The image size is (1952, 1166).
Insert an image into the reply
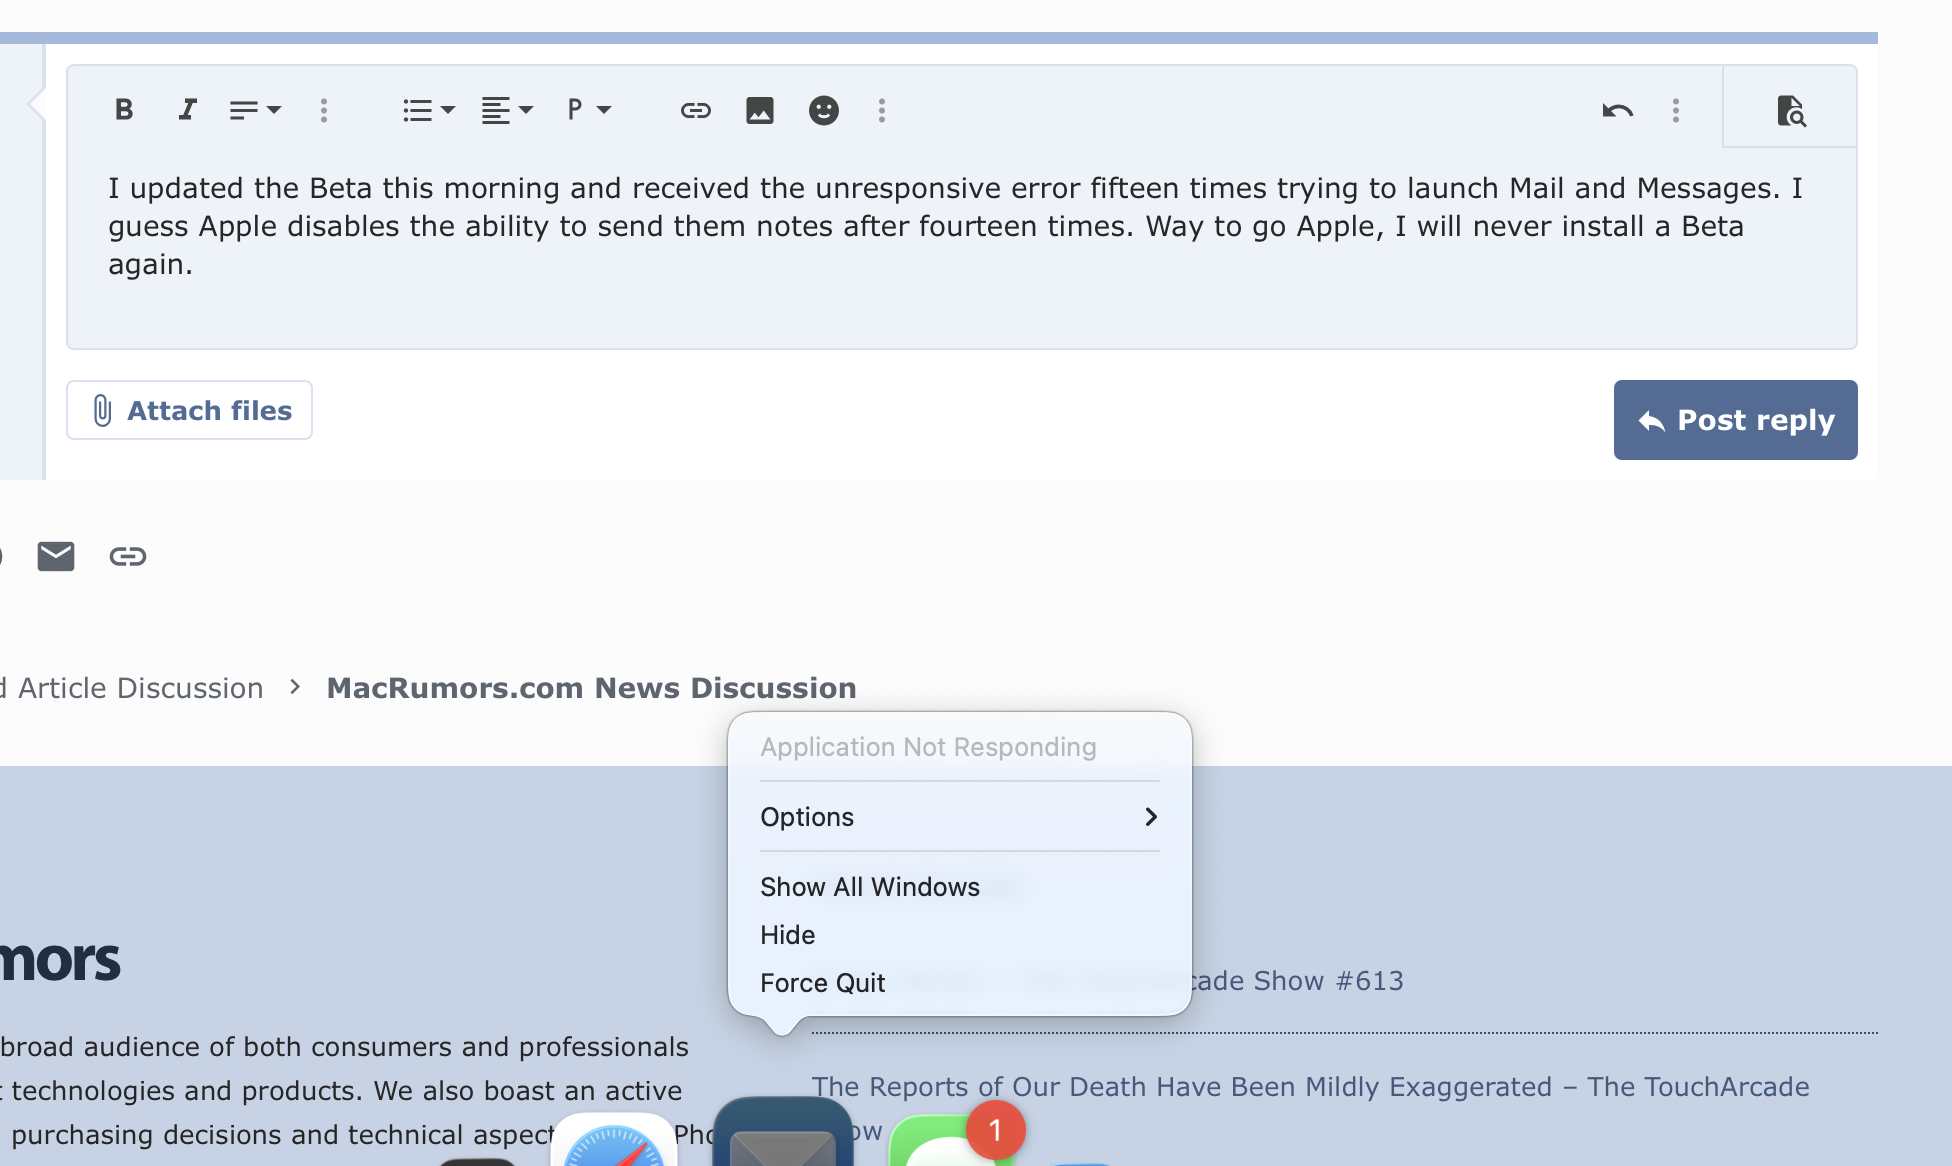760,110
